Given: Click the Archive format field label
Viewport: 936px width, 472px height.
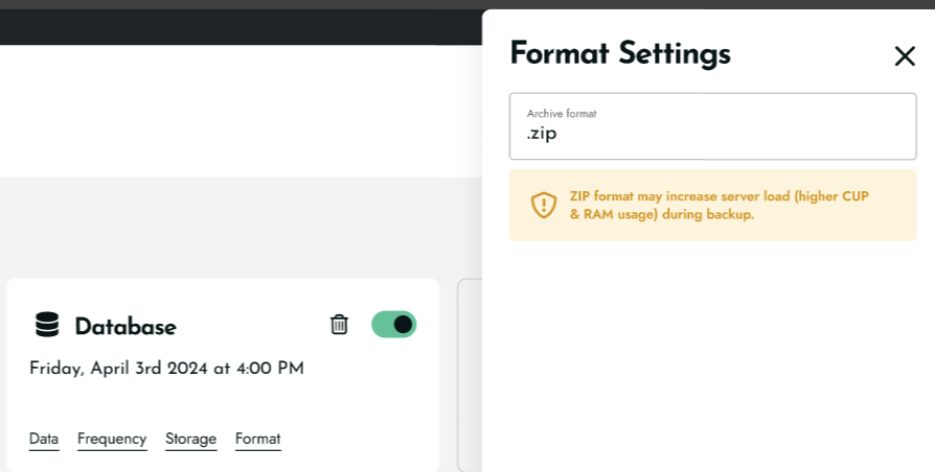Looking at the screenshot, I should (562, 113).
